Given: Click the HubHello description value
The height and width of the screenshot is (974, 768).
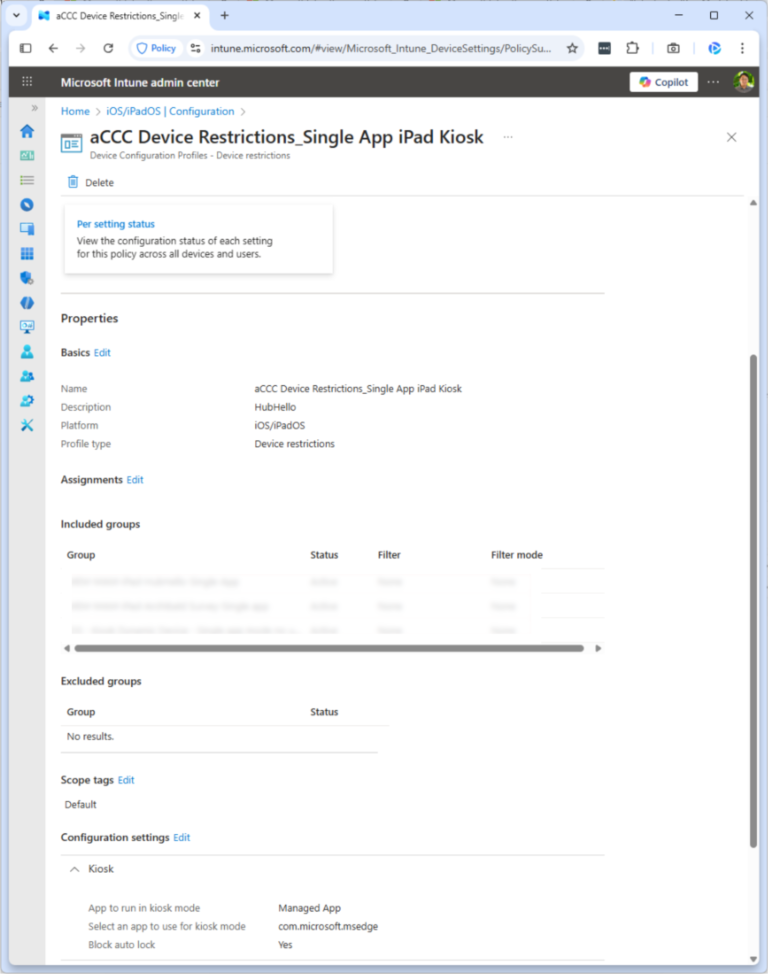Looking at the screenshot, I should pyautogui.click(x=275, y=407).
